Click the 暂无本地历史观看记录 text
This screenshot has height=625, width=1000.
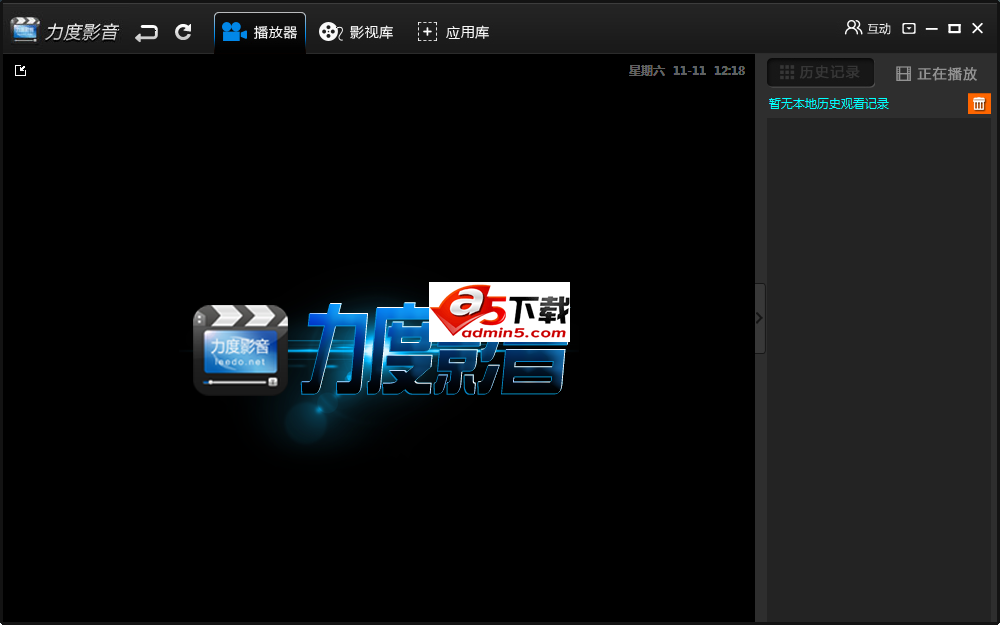[828, 104]
